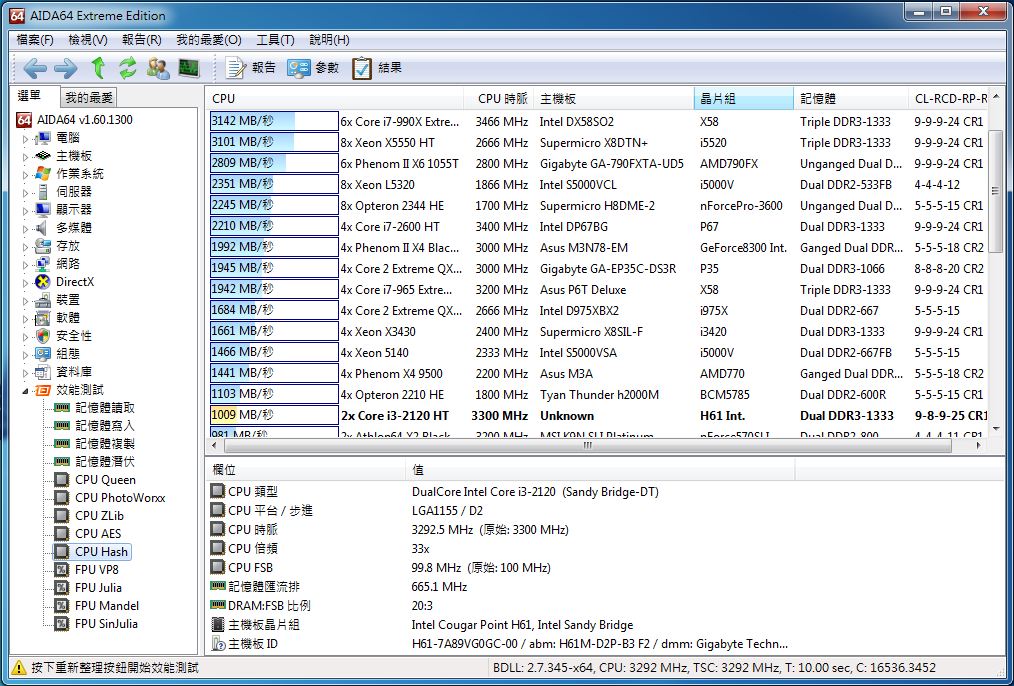Expand the 電腦 tree node

click(26, 138)
